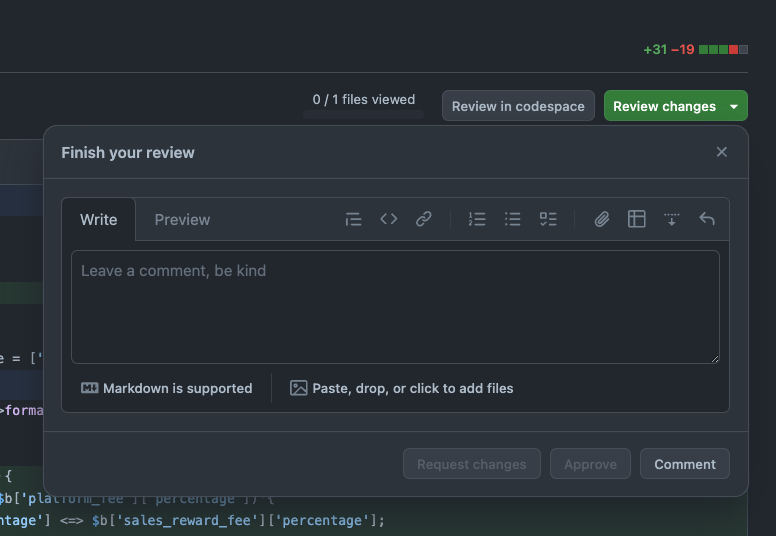
Task: Open the Review changes dropdown arrow
Action: tap(734, 106)
